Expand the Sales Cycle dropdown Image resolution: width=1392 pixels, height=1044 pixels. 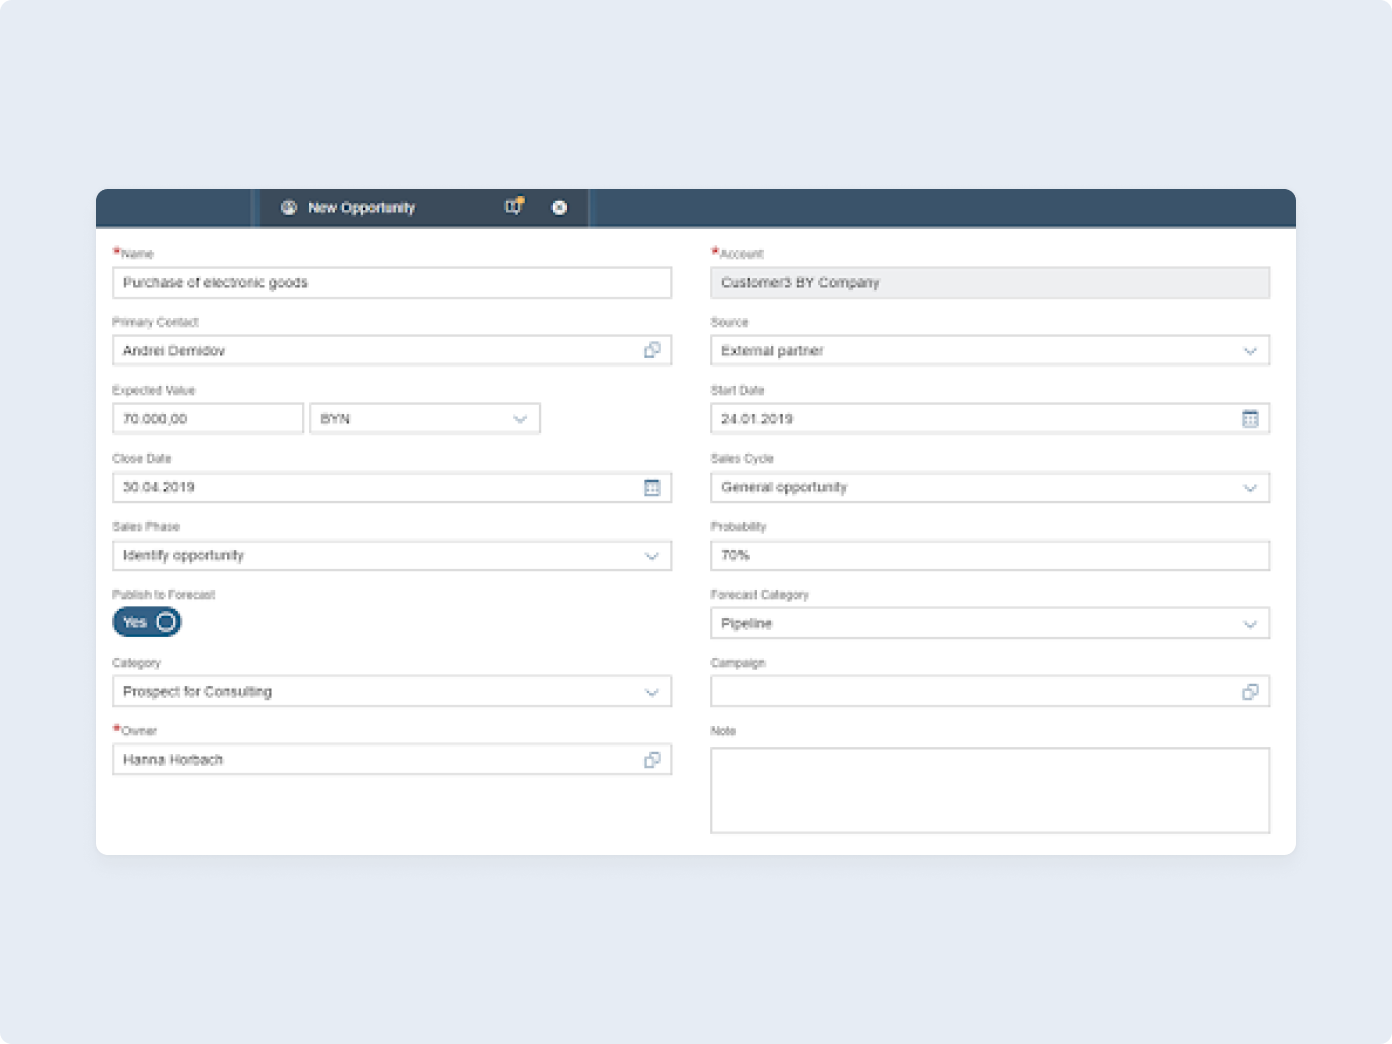[1250, 488]
